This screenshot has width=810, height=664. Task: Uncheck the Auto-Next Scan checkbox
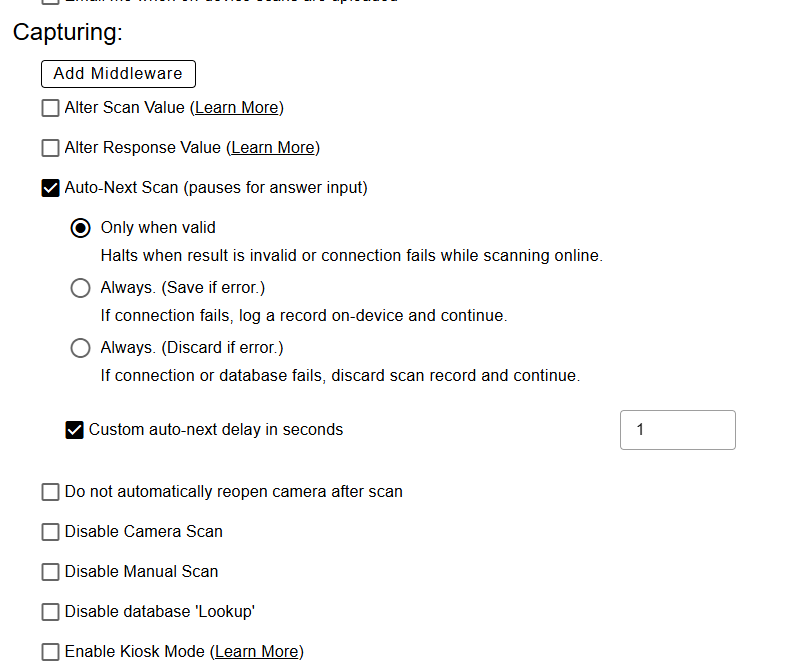tap(50, 188)
